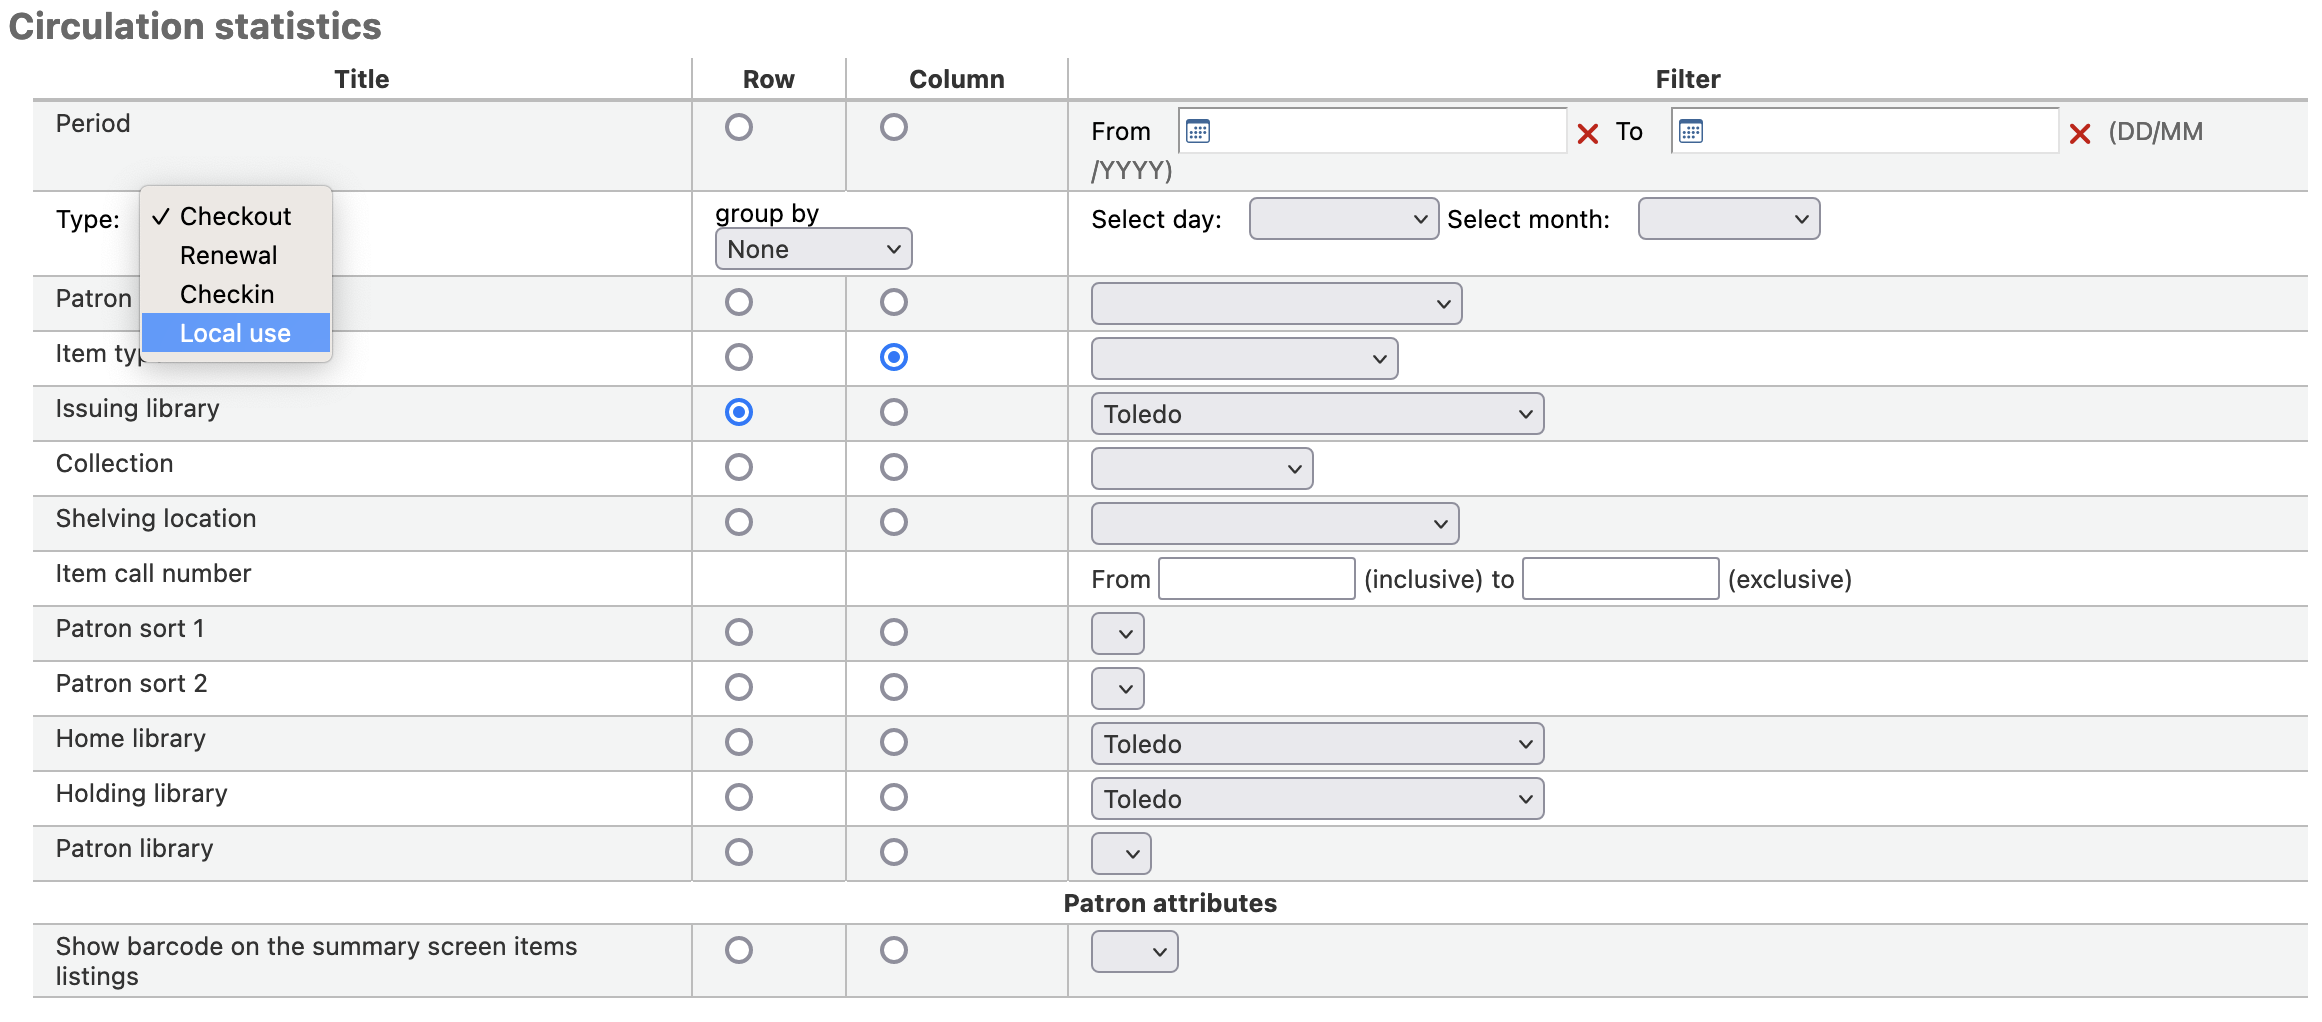Click the Item call number From field
The height and width of the screenshot is (1022, 2322).
(x=1256, y=578)
